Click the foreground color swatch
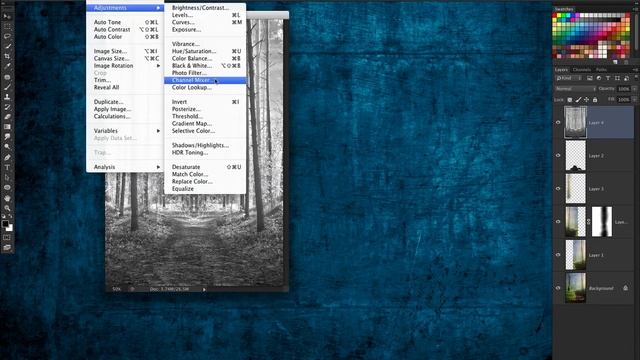Viewport: 640px width, 360px height. pyautogui.click(x=5, y=224)
